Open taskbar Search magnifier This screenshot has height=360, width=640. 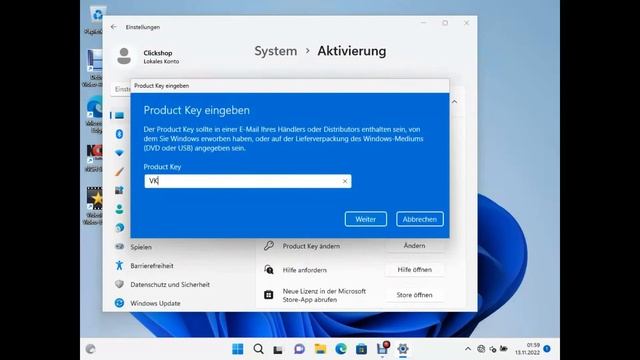(258, 349)
